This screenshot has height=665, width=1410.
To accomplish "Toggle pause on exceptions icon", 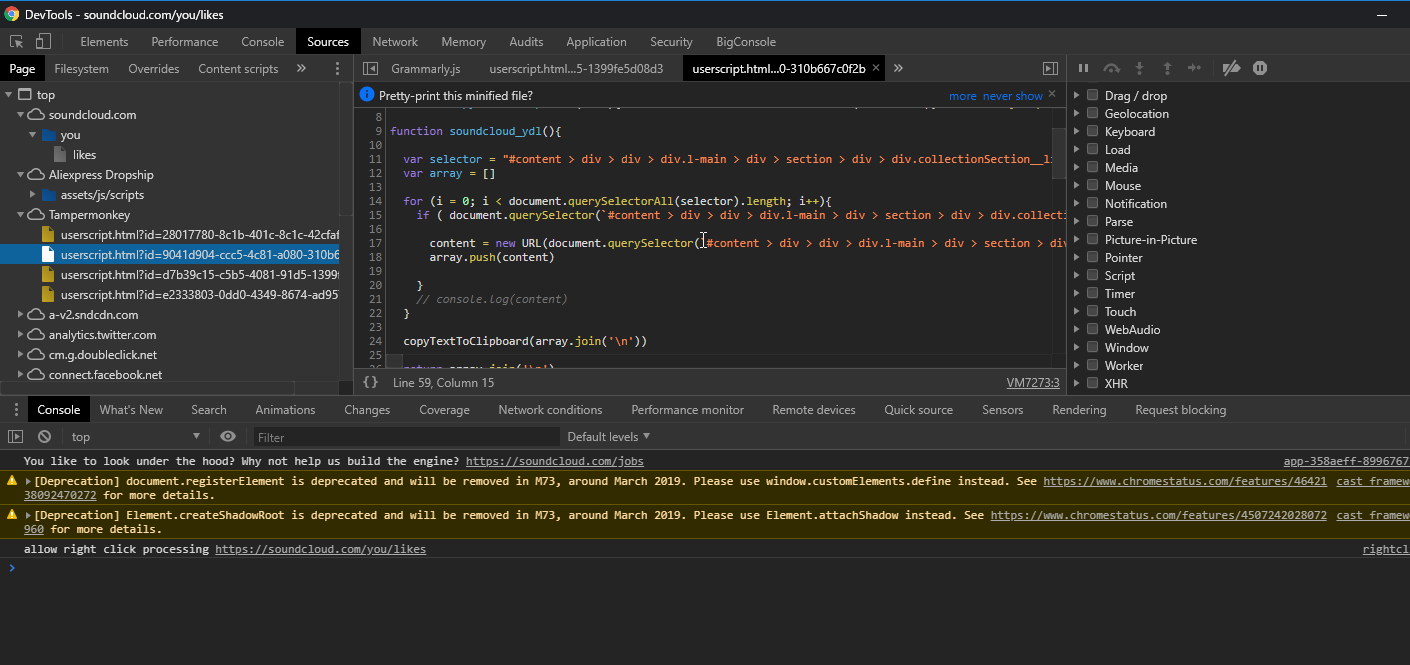I will tap(1260, 68).
